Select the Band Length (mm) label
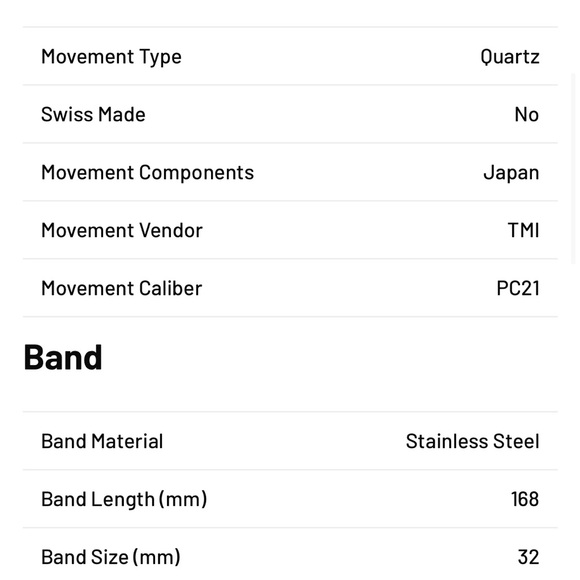The width and height of the screenshot is (580, 580). [124, 499]
